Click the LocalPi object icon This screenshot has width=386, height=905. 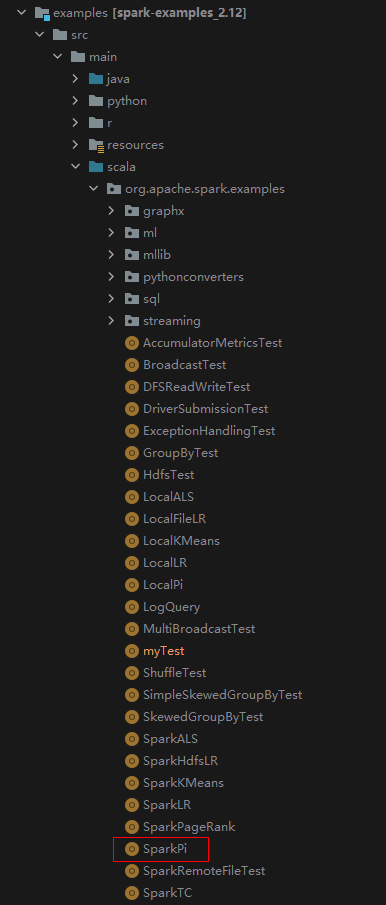tap(132, 585)
